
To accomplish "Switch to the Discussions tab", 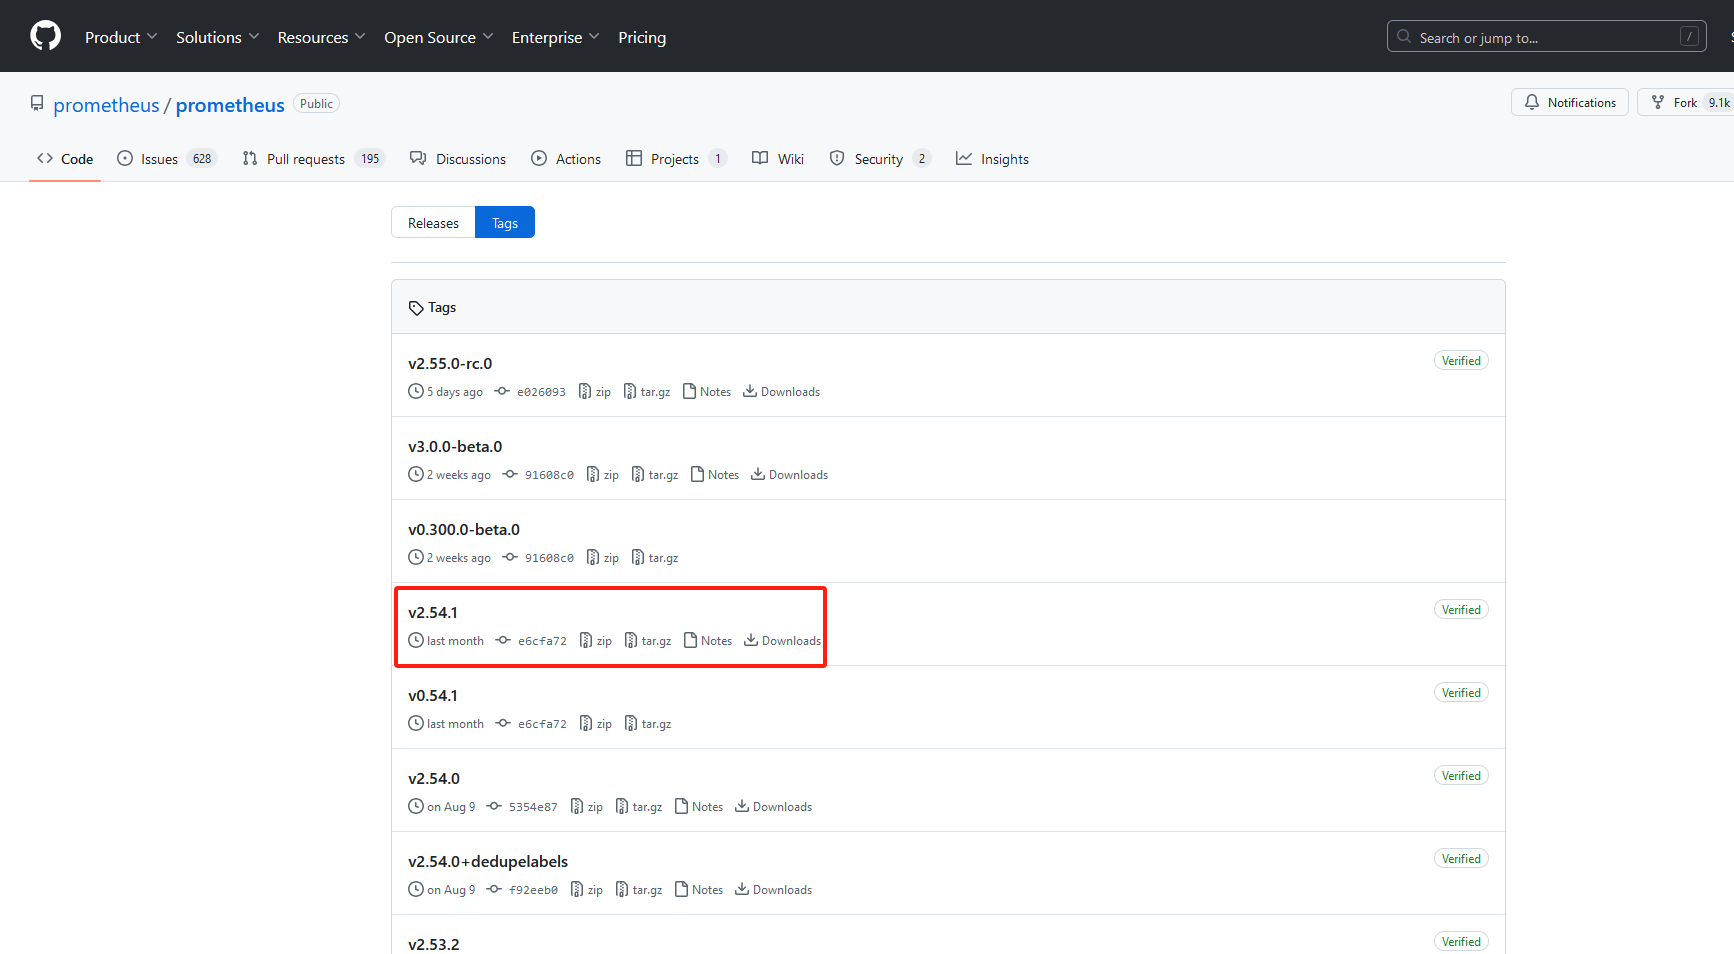I will point(458,159).
